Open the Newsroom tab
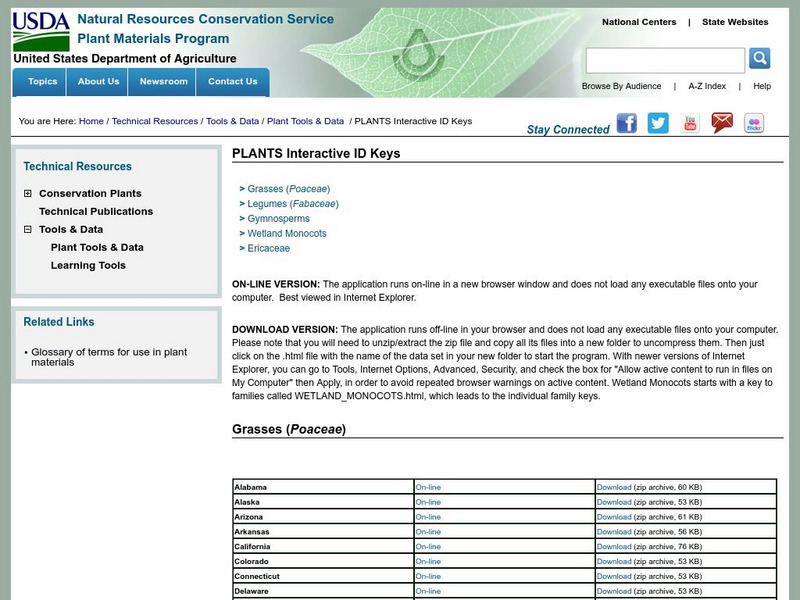Viewport: 800px width, 600px height. pos(162,82)
